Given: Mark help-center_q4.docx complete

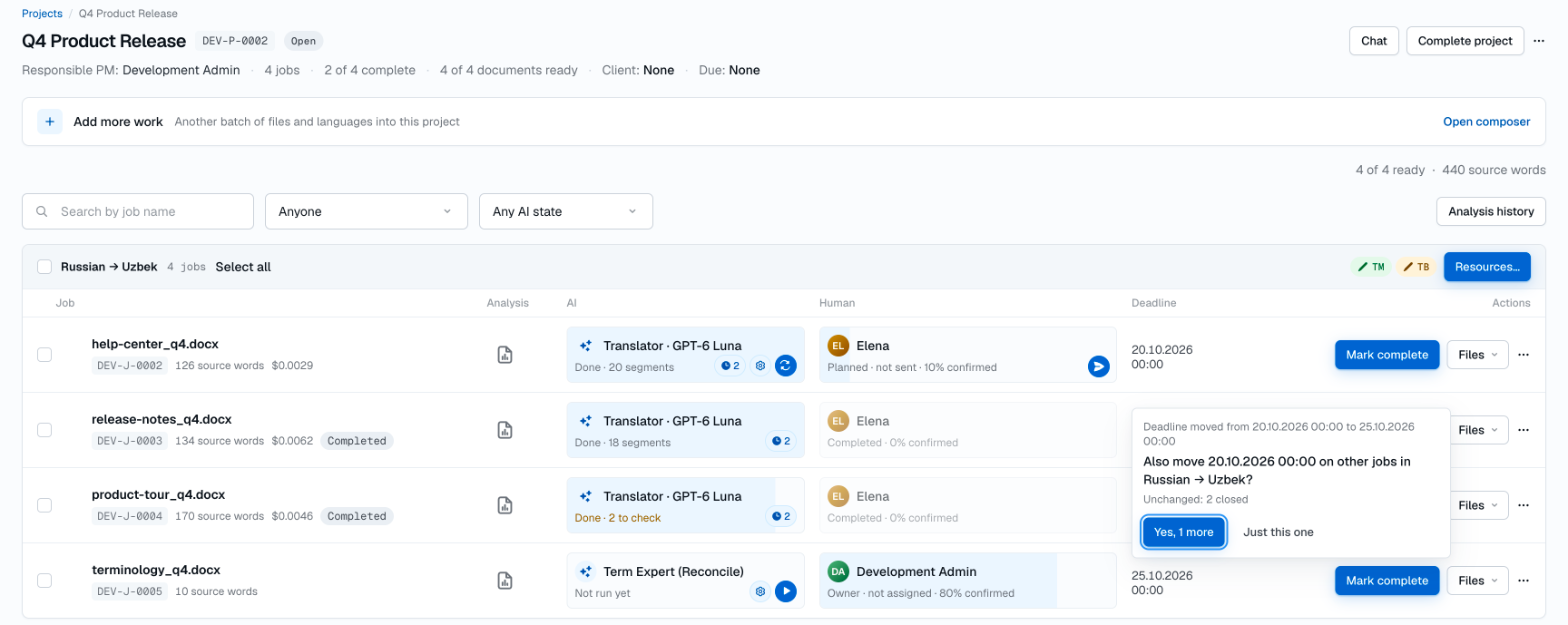Looking at the screenshot, I should pyautogui.click(x=1387, y=354).
